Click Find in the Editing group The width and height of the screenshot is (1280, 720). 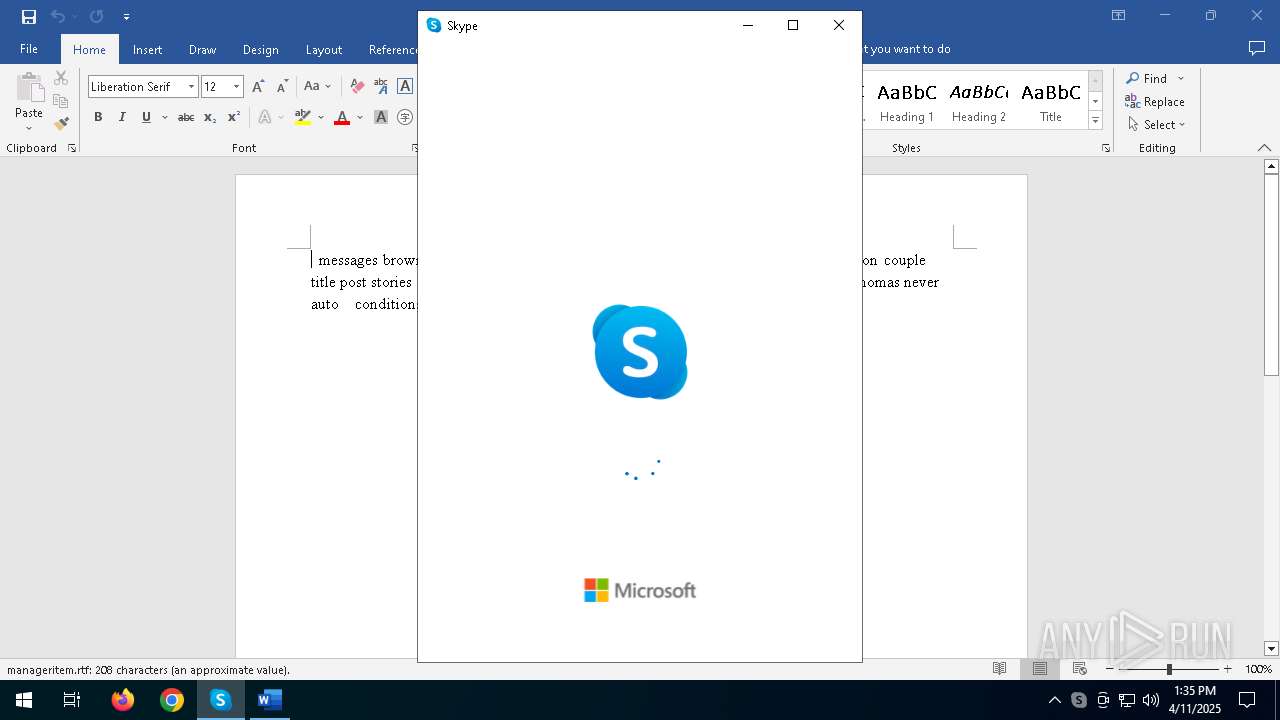tap(1146, 78)
